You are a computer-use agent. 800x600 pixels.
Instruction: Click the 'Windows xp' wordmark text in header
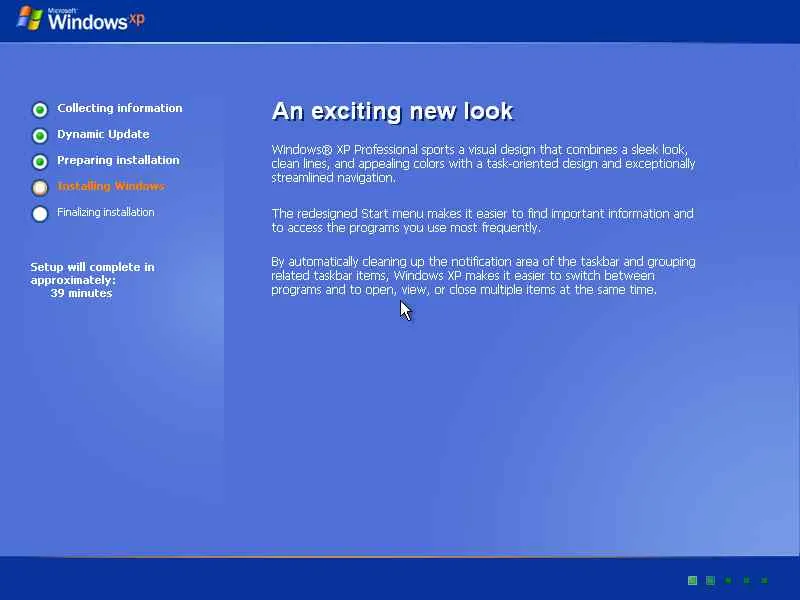tap(96, 20)
